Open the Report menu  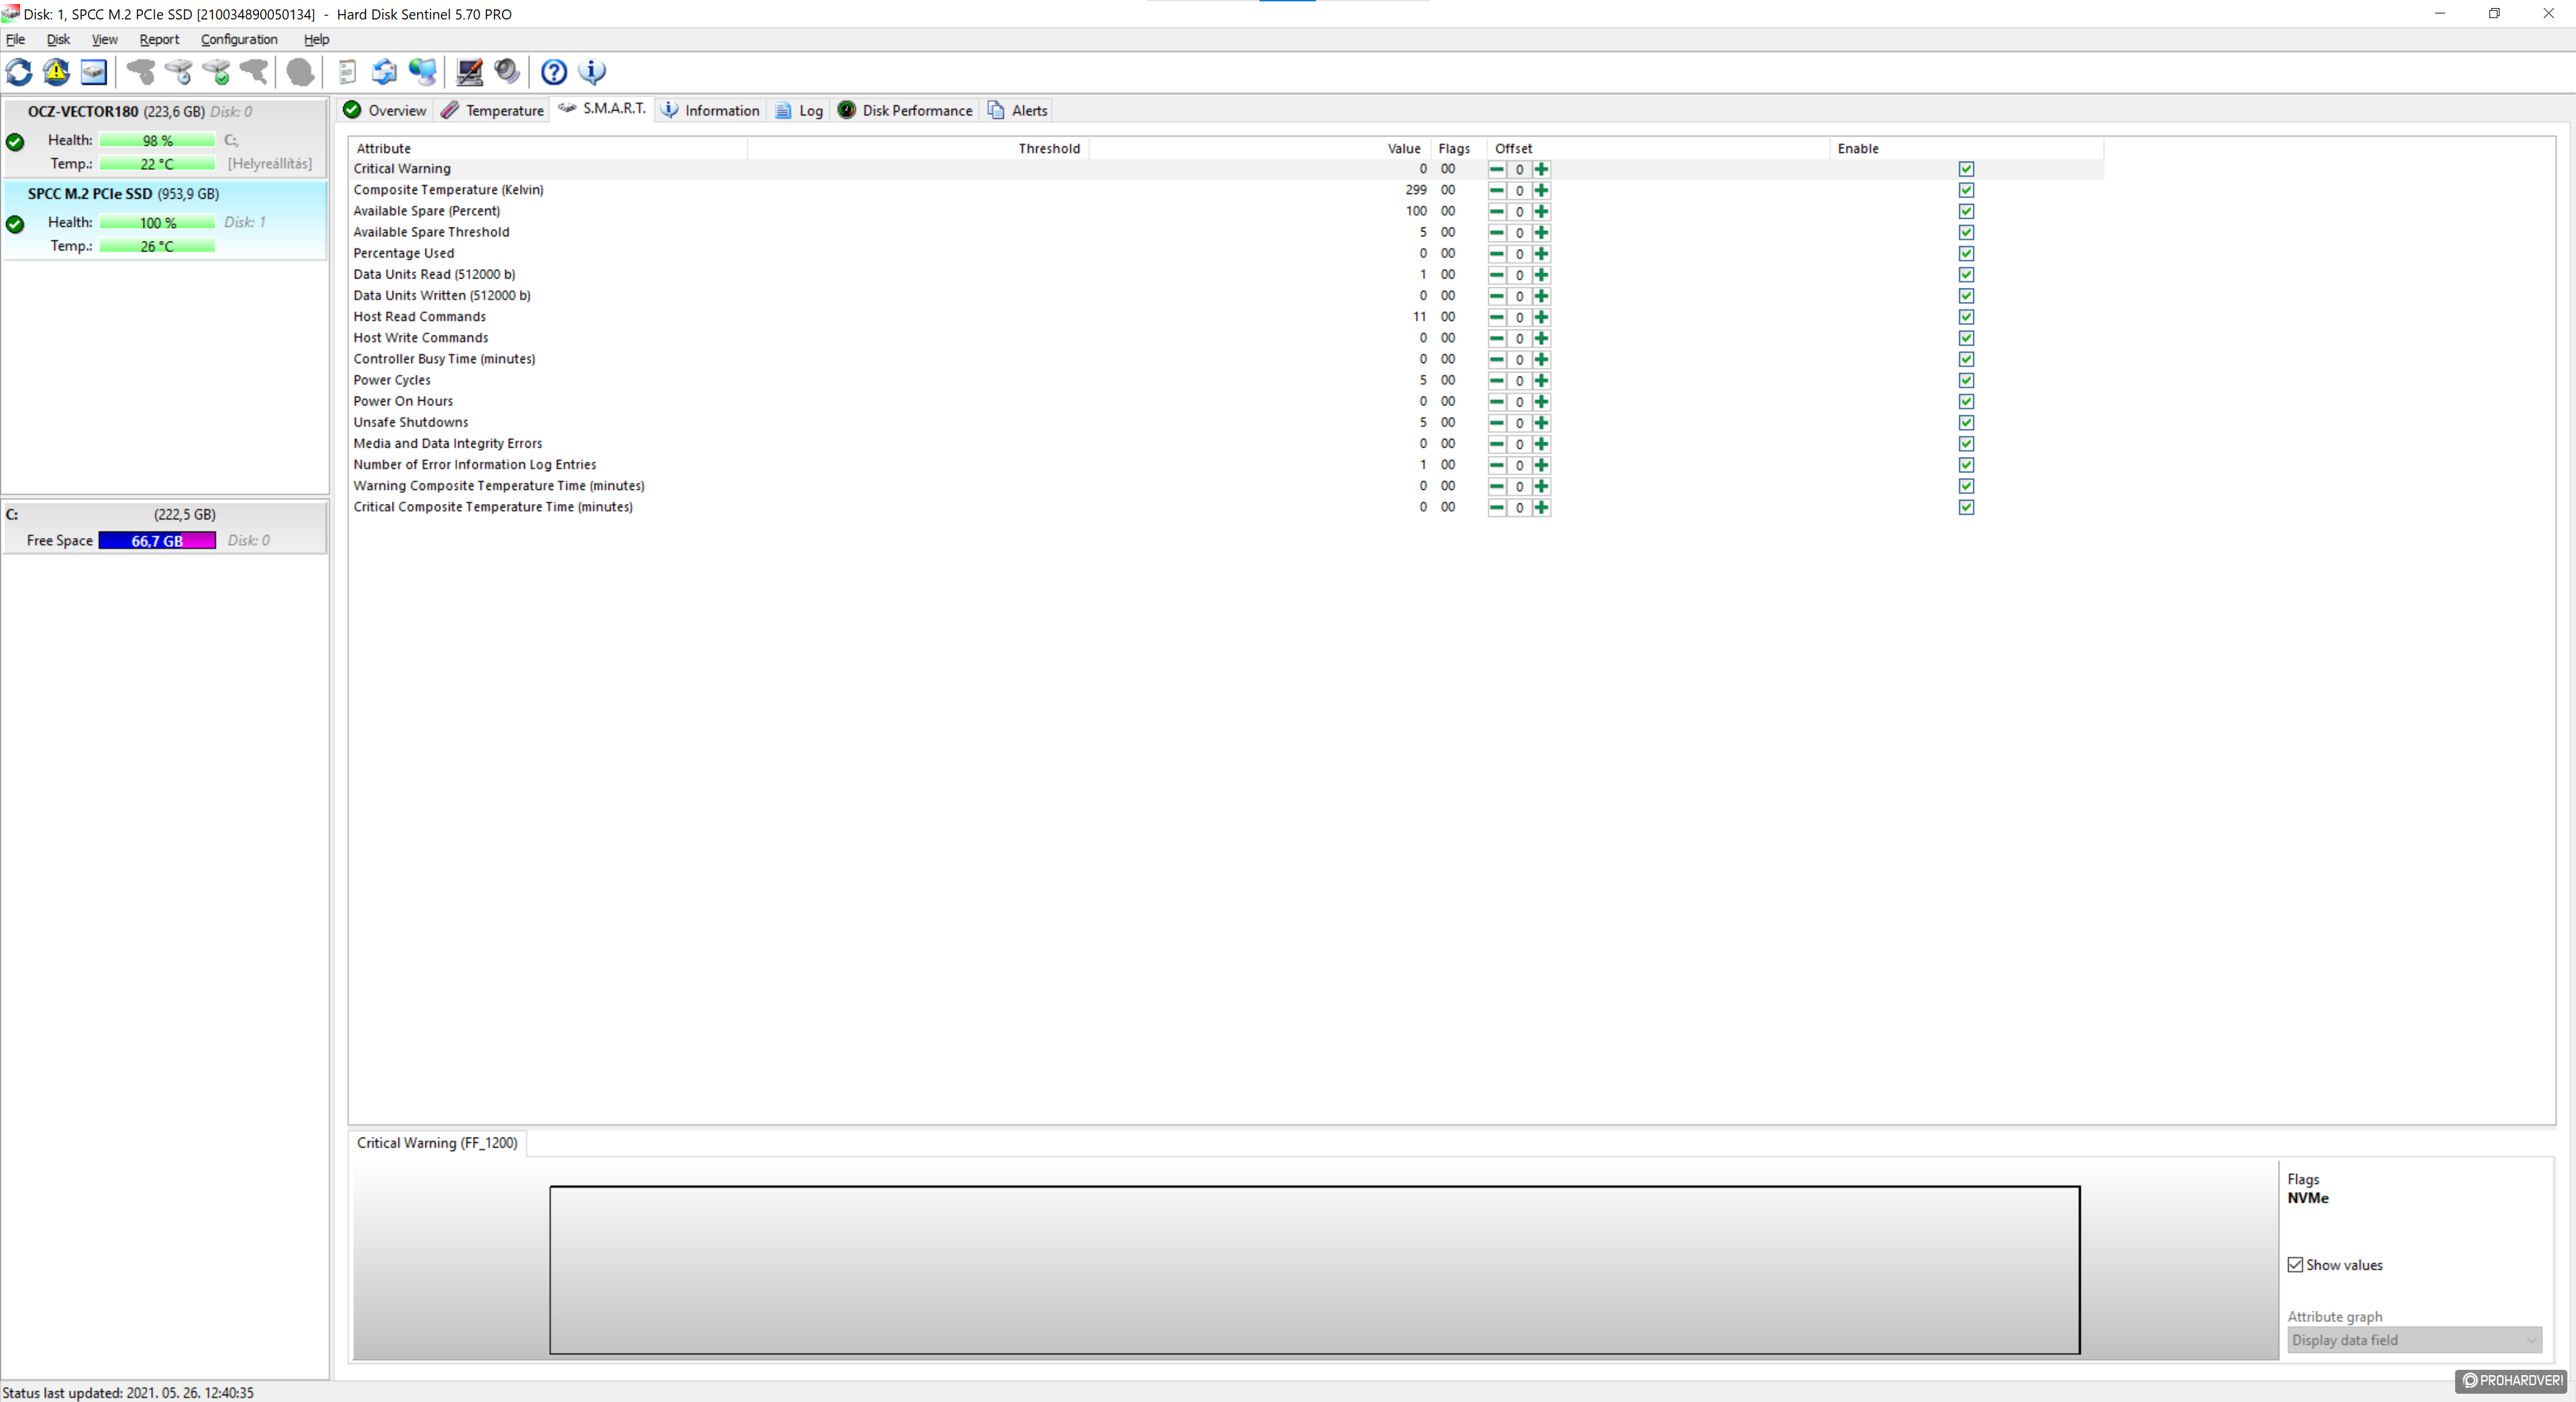(159, 39)
